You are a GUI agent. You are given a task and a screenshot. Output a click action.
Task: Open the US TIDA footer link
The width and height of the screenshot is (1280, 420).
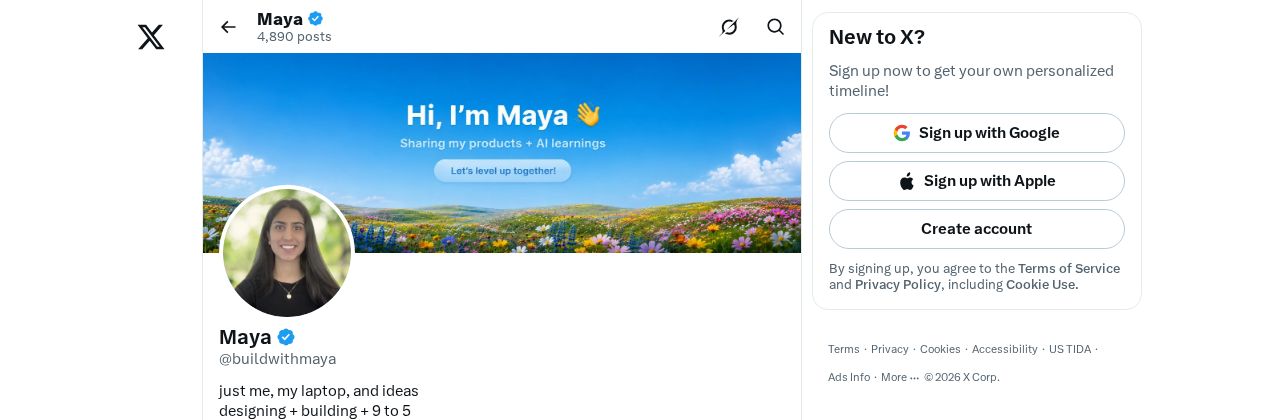click(1070, 349)
